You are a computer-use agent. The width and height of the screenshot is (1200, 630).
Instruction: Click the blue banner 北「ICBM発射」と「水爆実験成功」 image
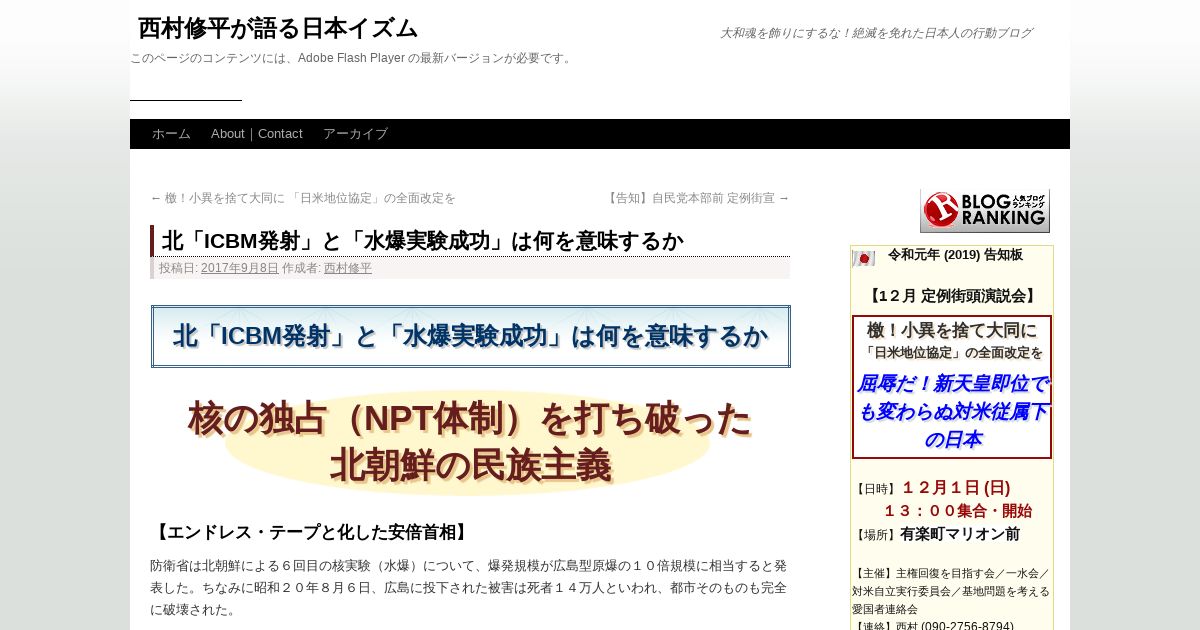[471, 336]
